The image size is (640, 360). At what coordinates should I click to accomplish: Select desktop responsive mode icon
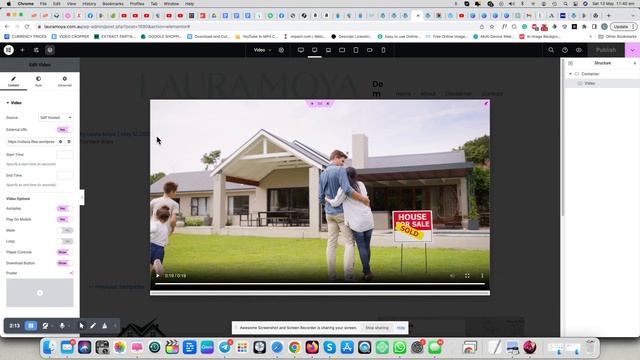point(315,50)
